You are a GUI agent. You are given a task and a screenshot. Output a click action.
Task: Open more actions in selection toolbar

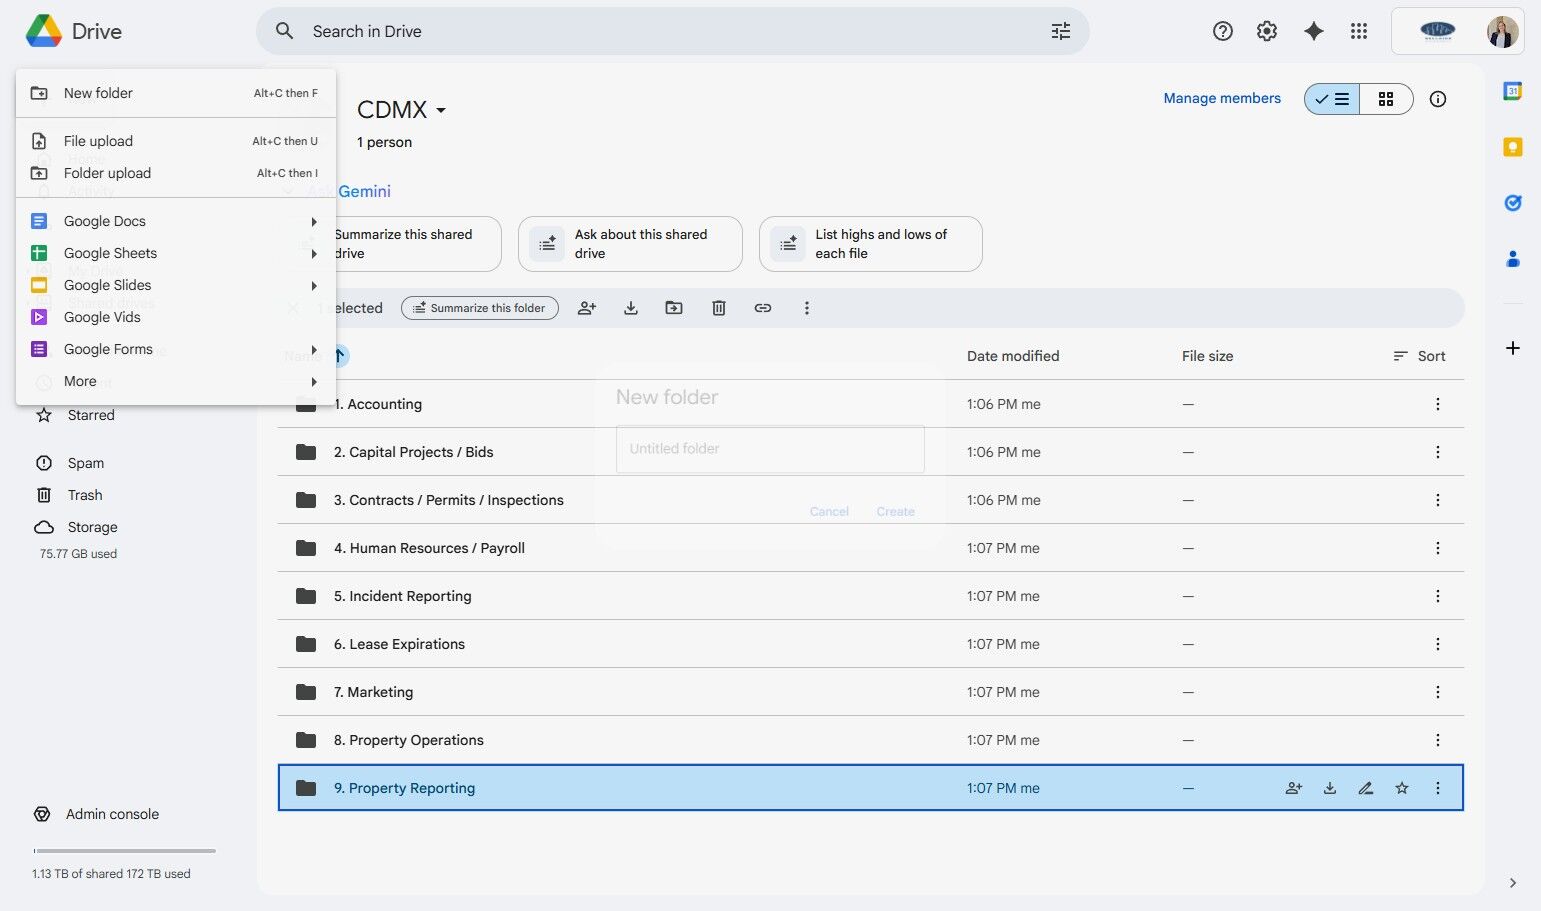(807, 308)
